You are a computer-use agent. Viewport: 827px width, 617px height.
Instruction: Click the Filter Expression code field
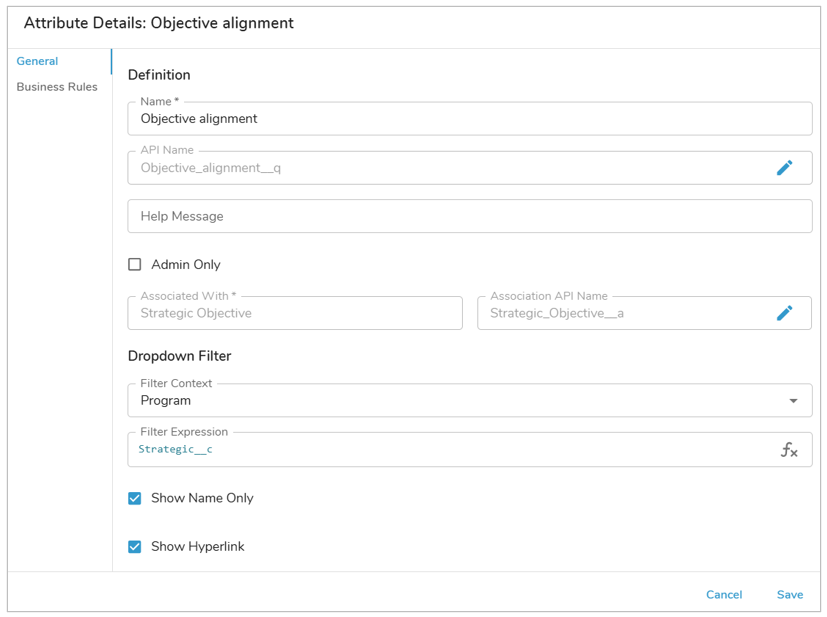click(450, 450)
